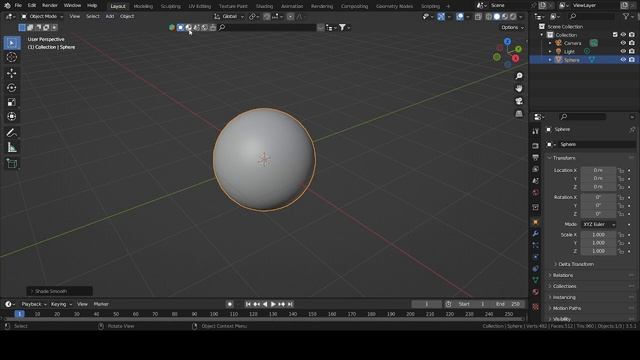Viewport: 640px width, 360px height.
Task: Click the Blender logo icon
Action: click(7, 5)
